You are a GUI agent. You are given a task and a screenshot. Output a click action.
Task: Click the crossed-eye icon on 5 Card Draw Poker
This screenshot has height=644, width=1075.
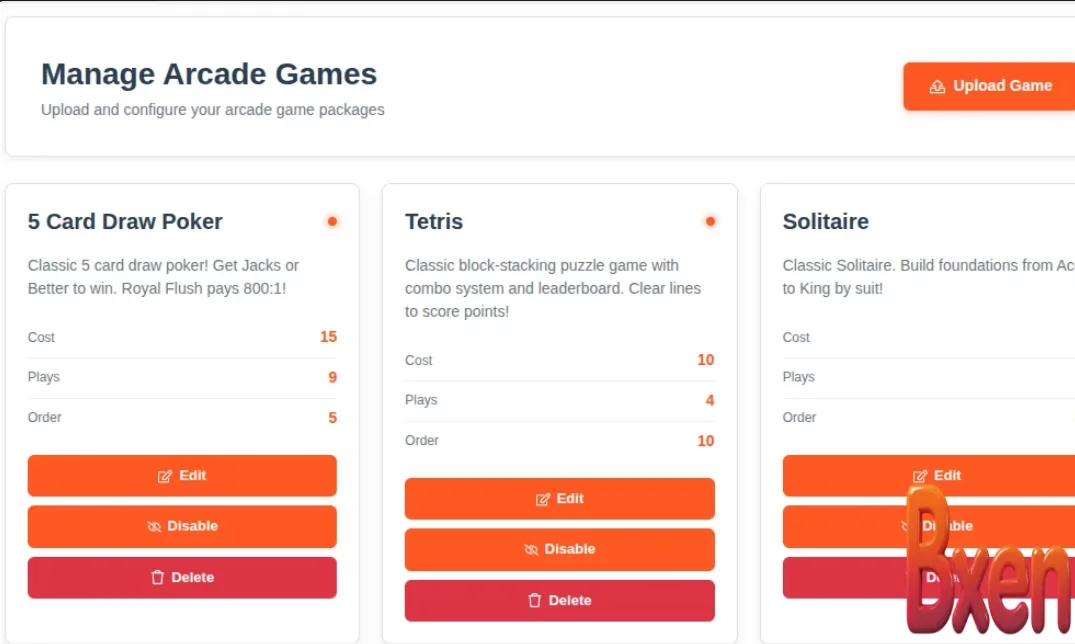tap(154, 527)
